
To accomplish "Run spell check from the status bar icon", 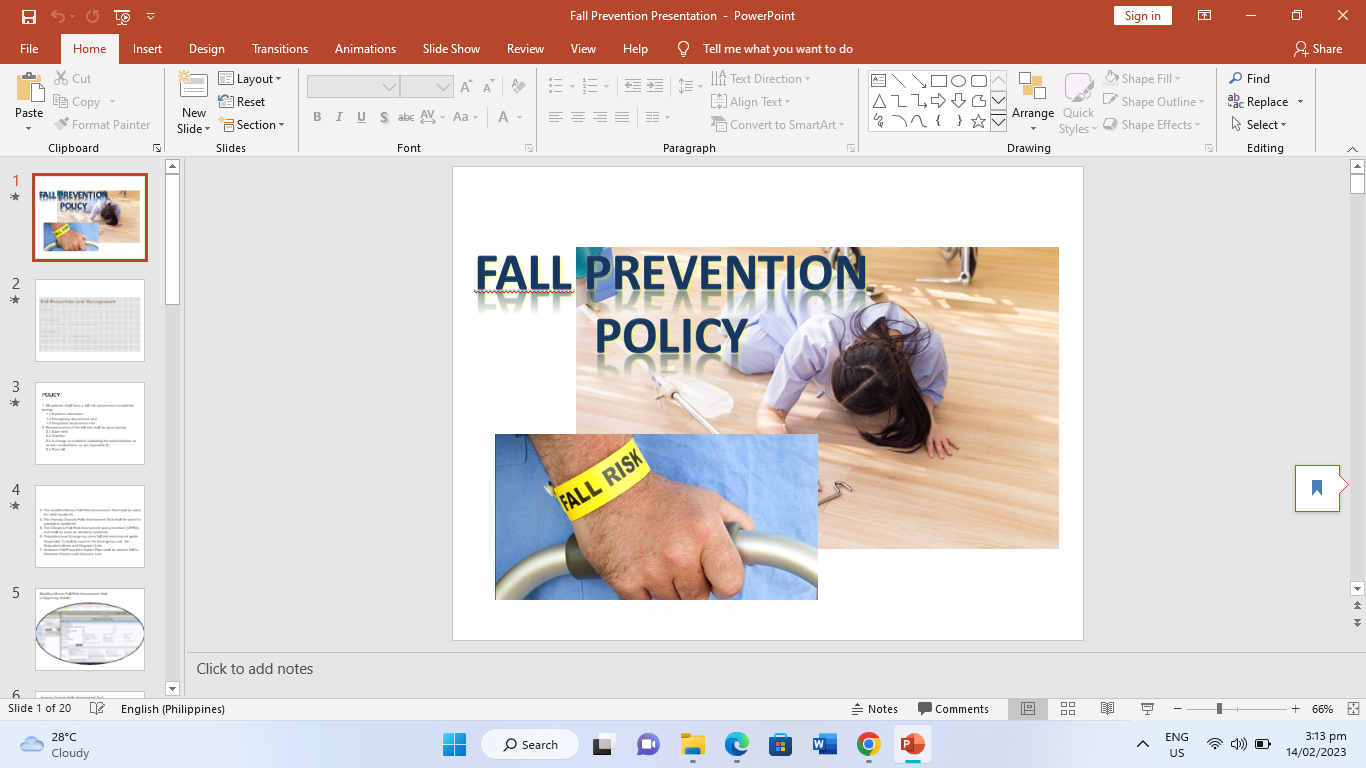I will pos(97,709).
